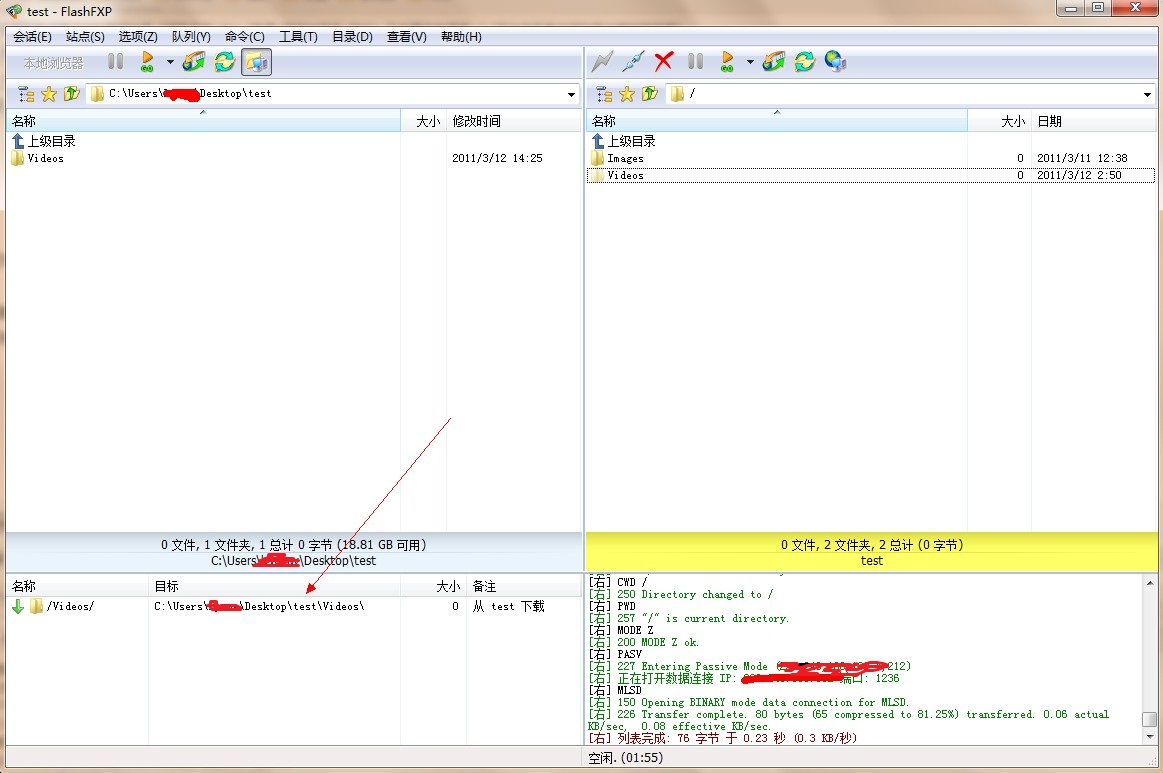Open the 站点(S) menu
1163x773 pixels.
(85, 37)
